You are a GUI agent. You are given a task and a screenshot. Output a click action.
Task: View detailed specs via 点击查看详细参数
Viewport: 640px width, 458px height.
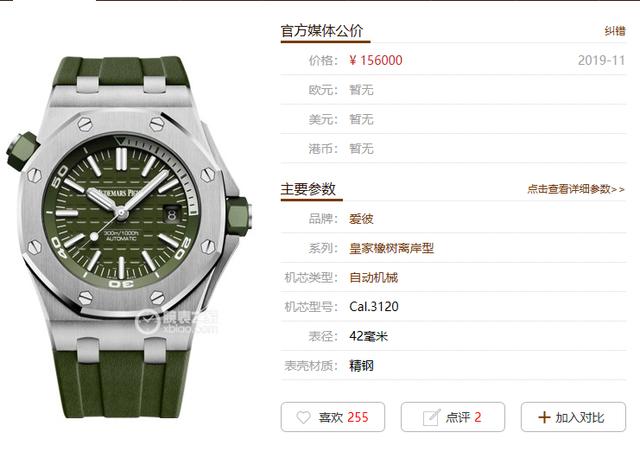tap(576, 189)
